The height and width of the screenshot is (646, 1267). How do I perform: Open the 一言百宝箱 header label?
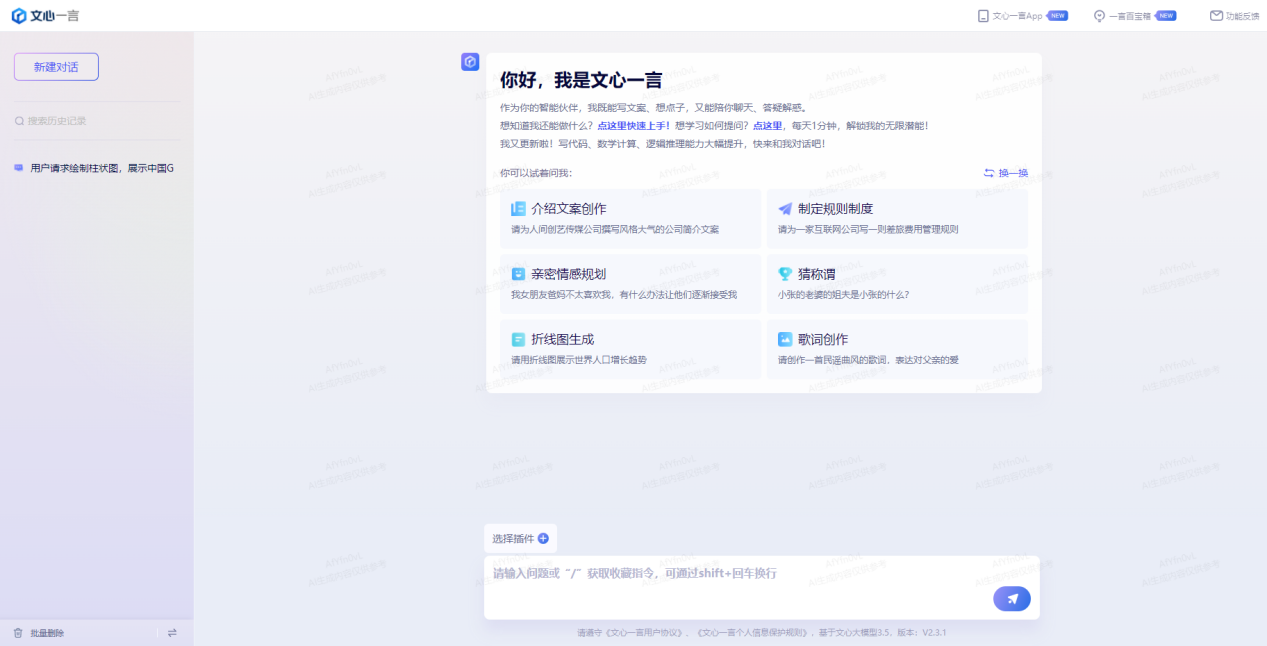(1130, 16)
